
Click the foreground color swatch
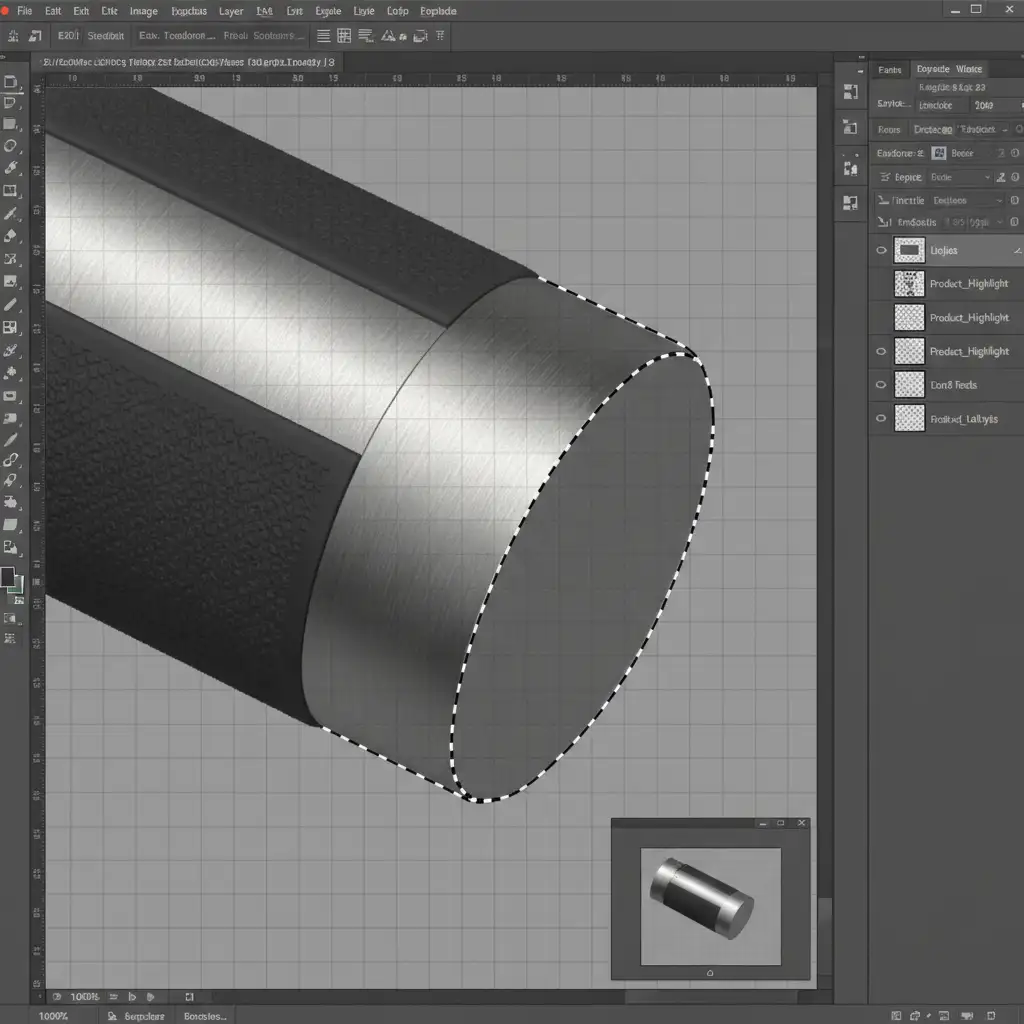tap(8, 577)
